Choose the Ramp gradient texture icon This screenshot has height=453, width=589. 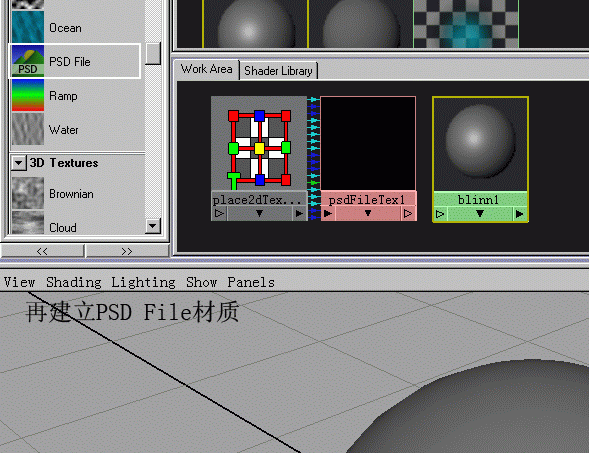pyautogui.click(x=28, y=95)
